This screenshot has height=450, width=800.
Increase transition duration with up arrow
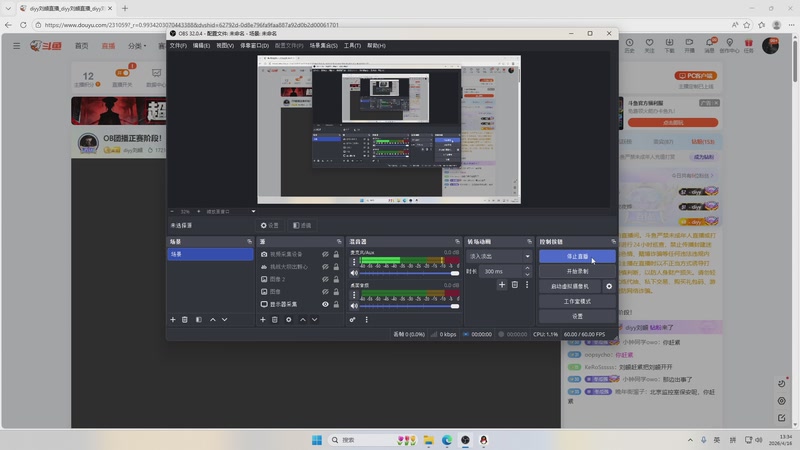(527, 268)
